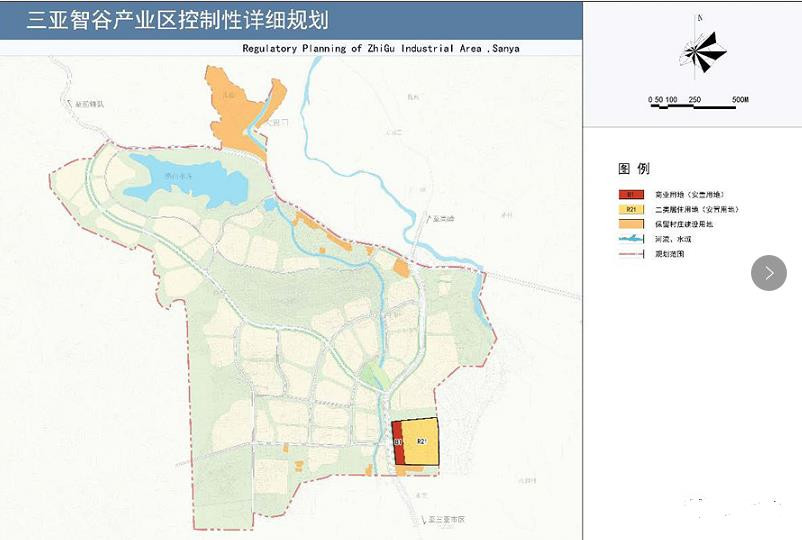Click the large blue reservoir on map
Screen dimensions: 802x540
pyautogui.click(x=190, y=180)
